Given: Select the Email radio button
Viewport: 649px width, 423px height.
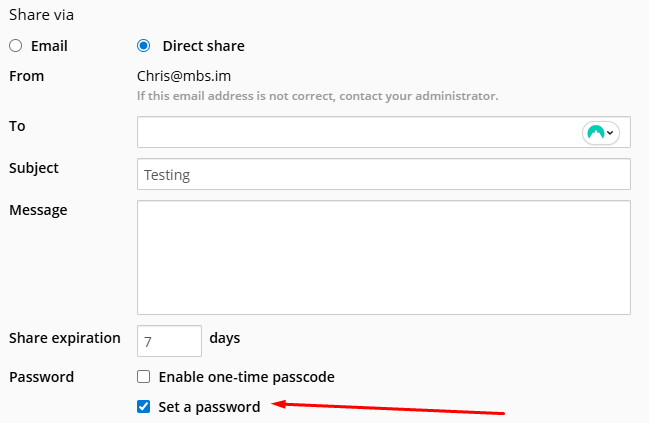Looking at the screenshot, I should (x=16, y=46).
